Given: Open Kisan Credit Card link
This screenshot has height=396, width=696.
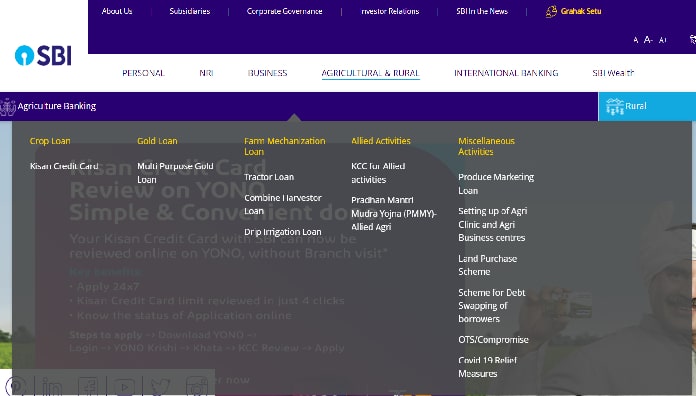Looking at the screenshot, I should click(x=64, y=166).
